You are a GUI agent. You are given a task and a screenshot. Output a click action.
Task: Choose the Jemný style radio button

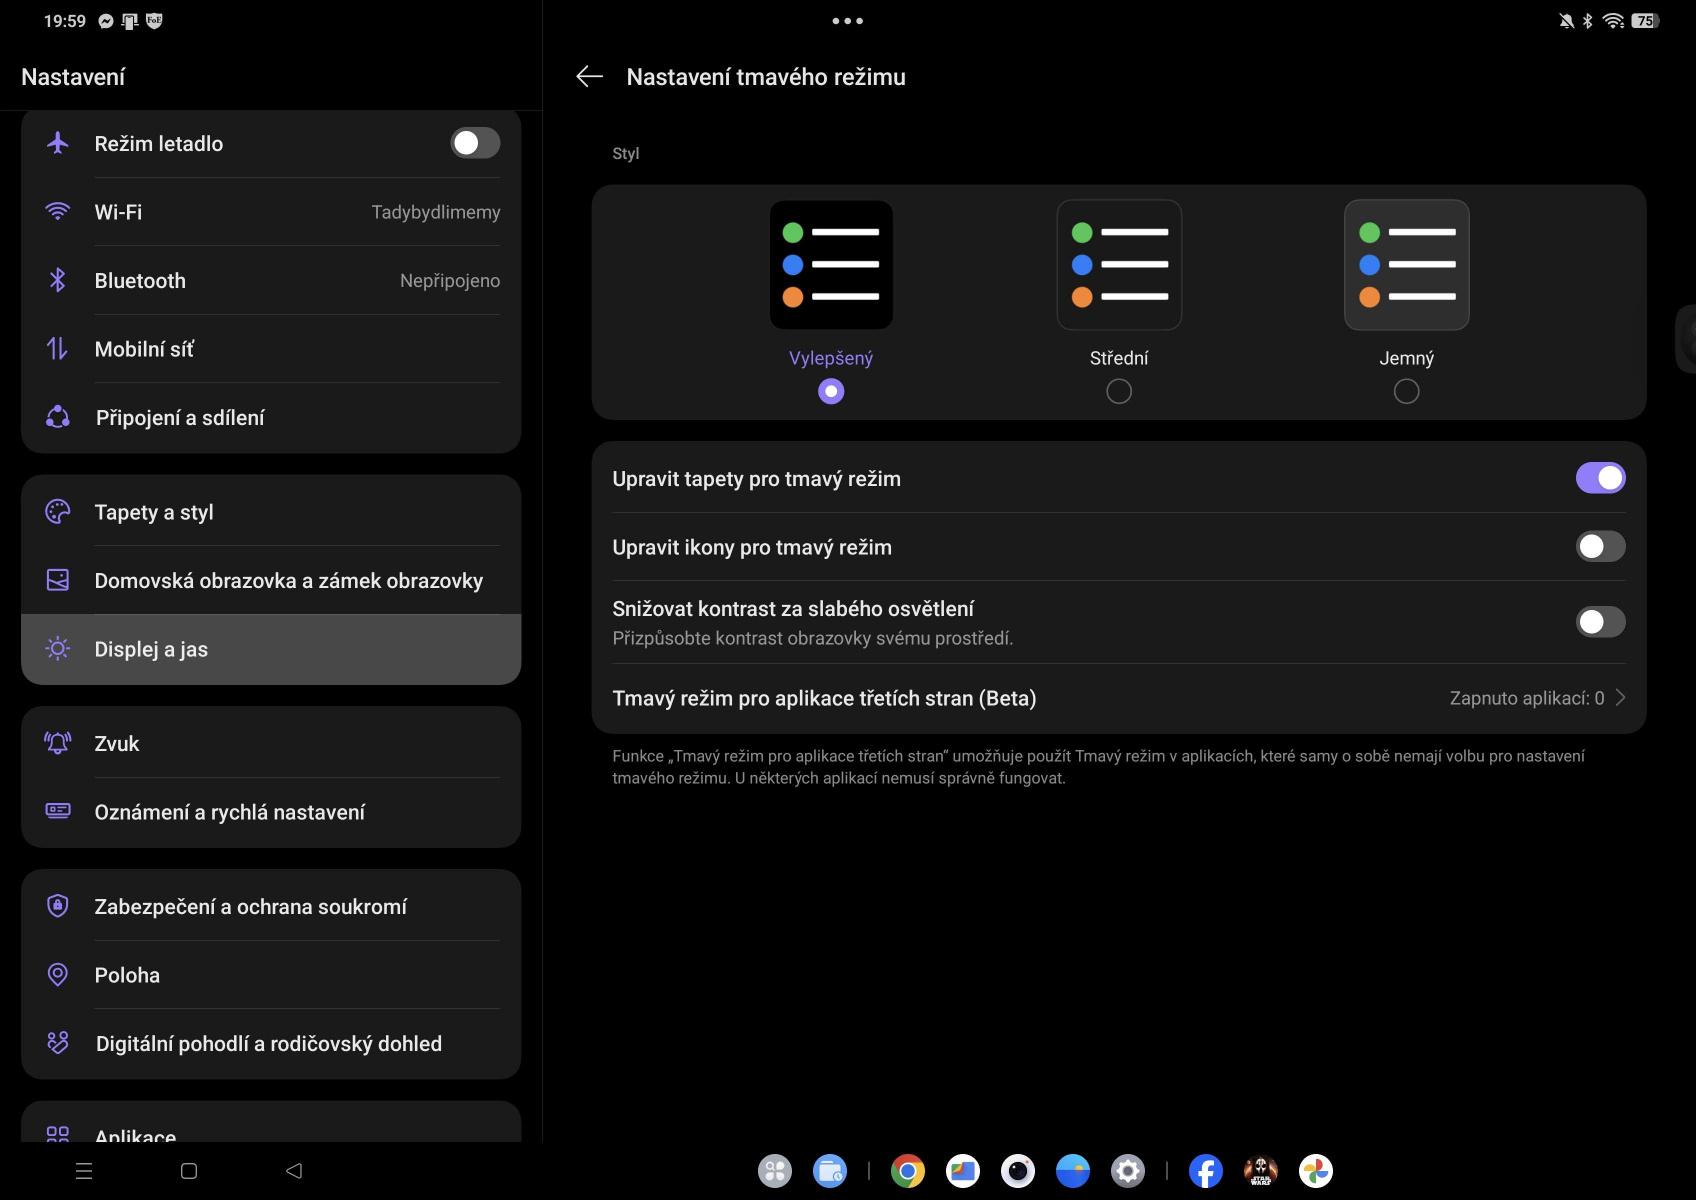tap(1406, 391)
